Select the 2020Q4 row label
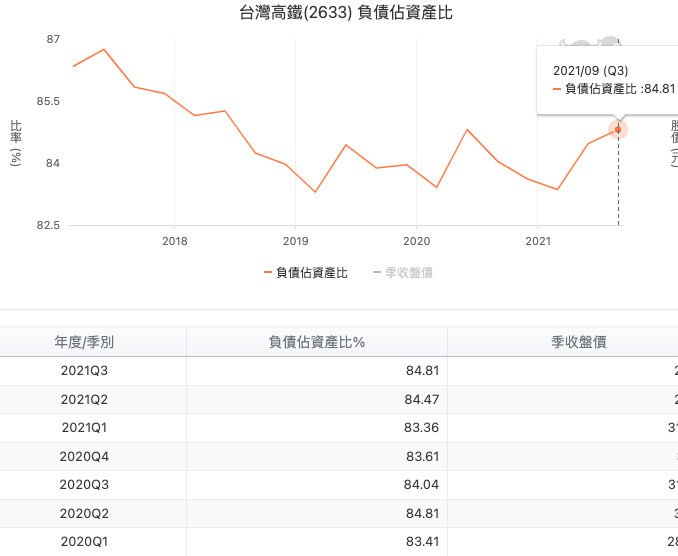Screen dimensions: 678x556 (x=84, y=457)
